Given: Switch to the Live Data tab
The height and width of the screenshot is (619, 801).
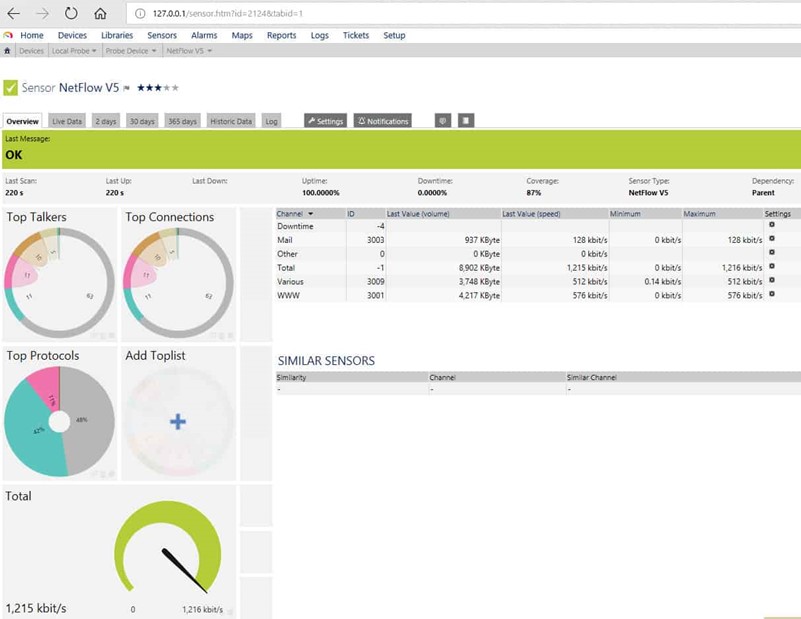Looking at the screenshot, I should 67,121.
